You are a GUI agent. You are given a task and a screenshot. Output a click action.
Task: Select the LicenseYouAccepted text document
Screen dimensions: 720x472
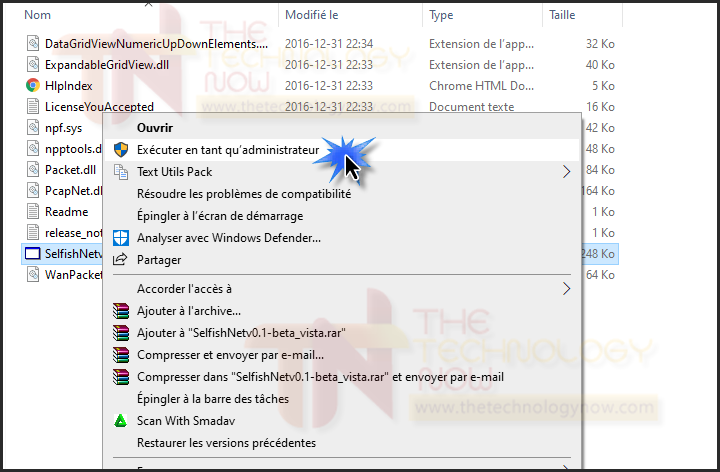(x=99, y=107)
